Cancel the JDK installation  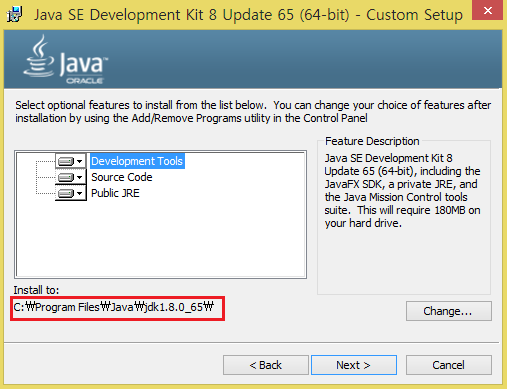click(x=449, y=365)
